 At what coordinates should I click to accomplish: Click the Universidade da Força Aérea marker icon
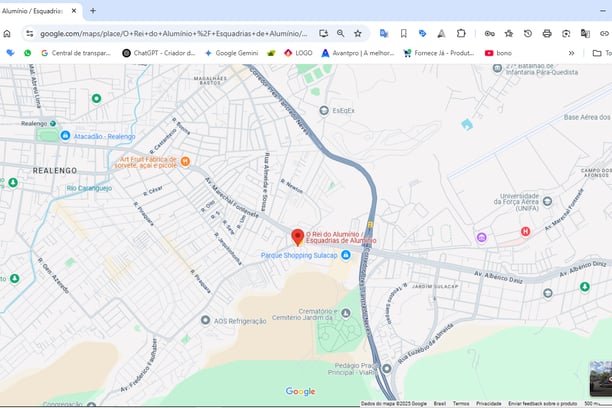(x=547, y=201)
